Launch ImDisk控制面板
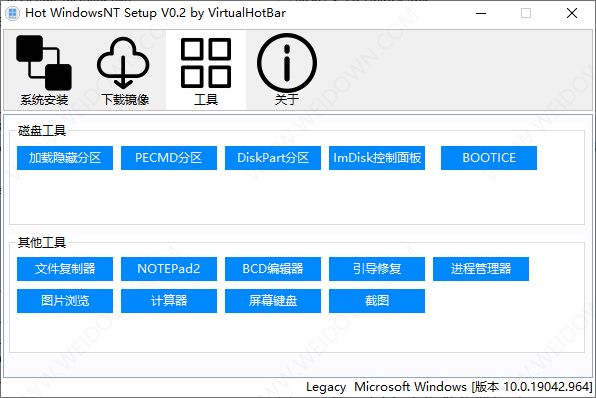 coord(377,158)
